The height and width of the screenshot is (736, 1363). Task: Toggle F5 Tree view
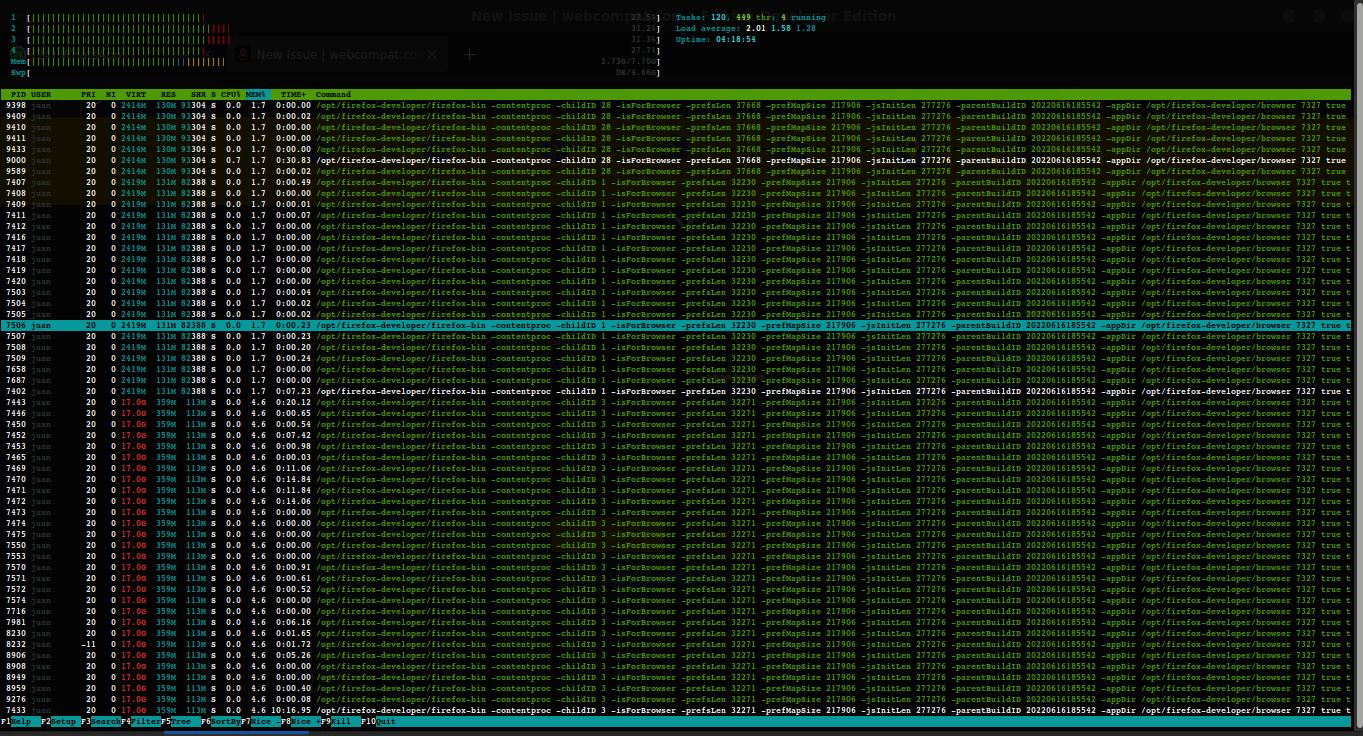point(181,721)
